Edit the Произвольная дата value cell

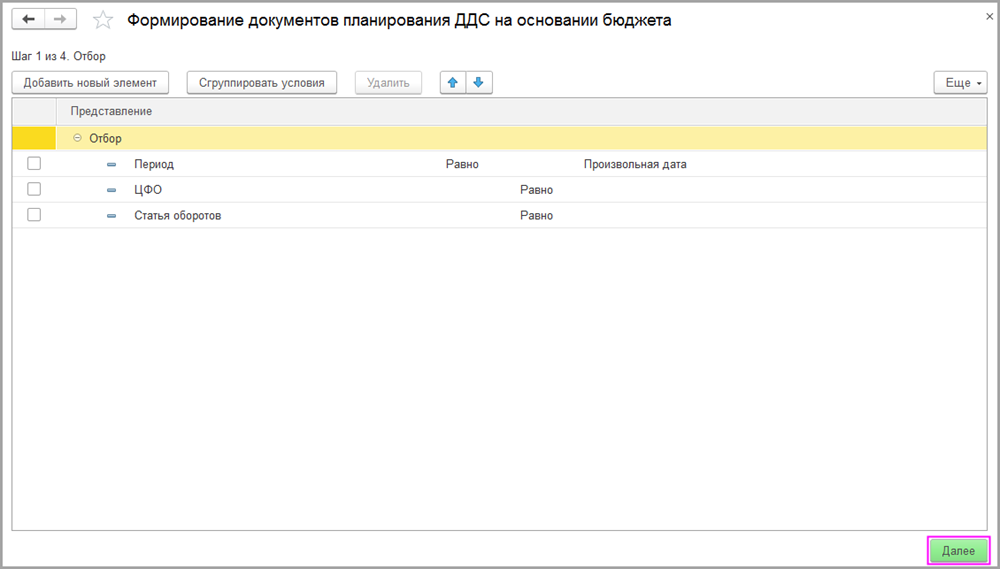coord(635,164)
